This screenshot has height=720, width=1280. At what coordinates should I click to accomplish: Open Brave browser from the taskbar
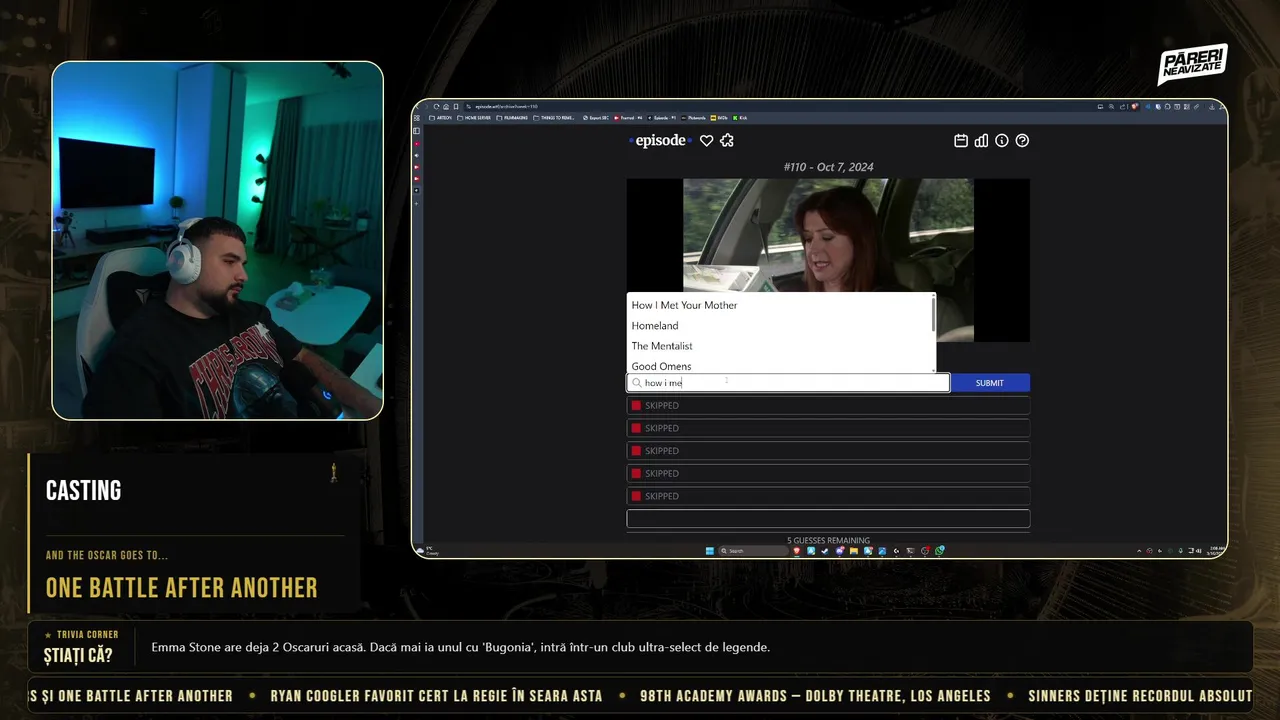point(797,551)
